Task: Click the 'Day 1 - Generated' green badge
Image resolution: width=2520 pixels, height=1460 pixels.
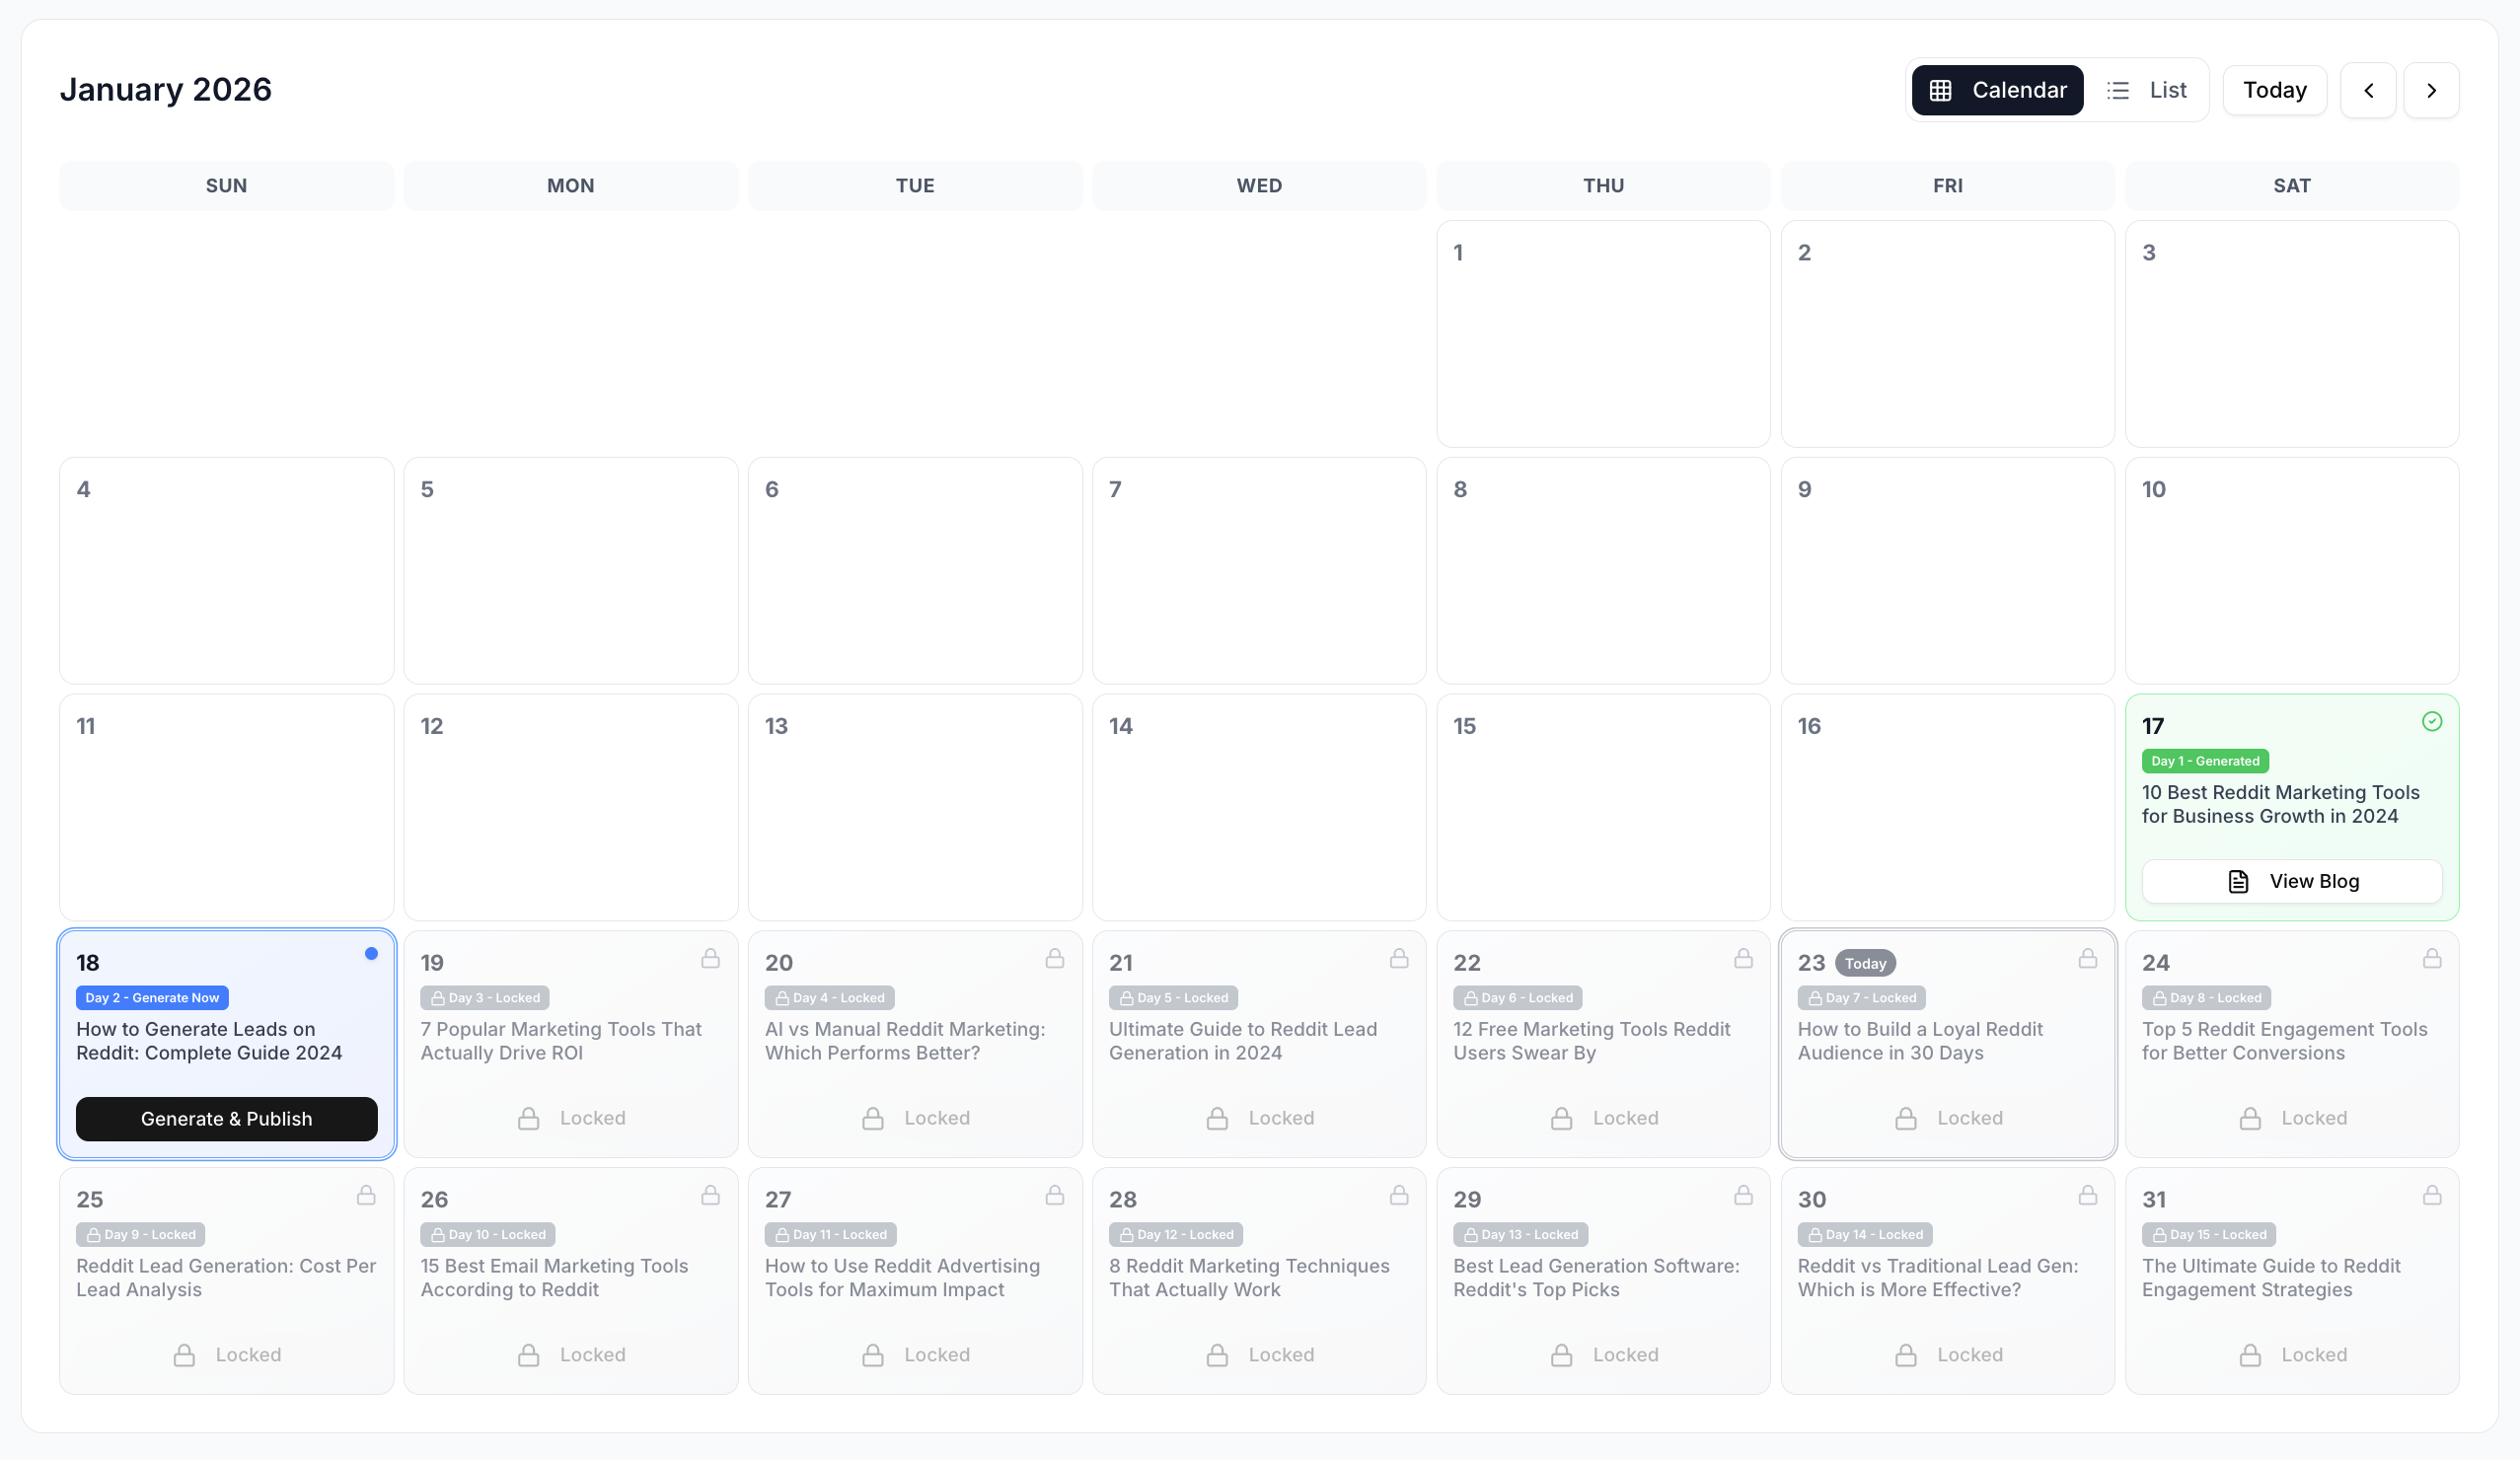Action: click(x=2205, y=761)
